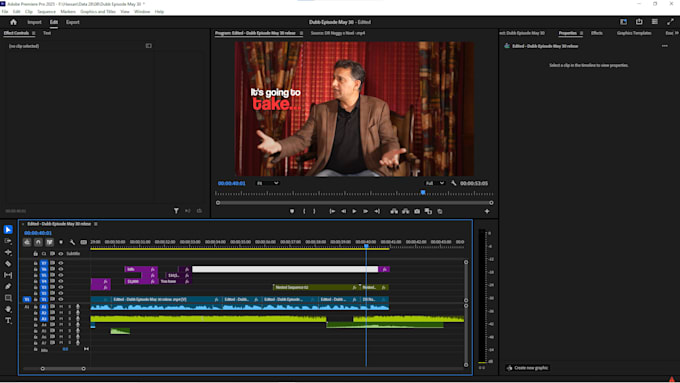Open Graphics and Titles menu
Screen dimensions: 680x383
(x=98, y=12)
